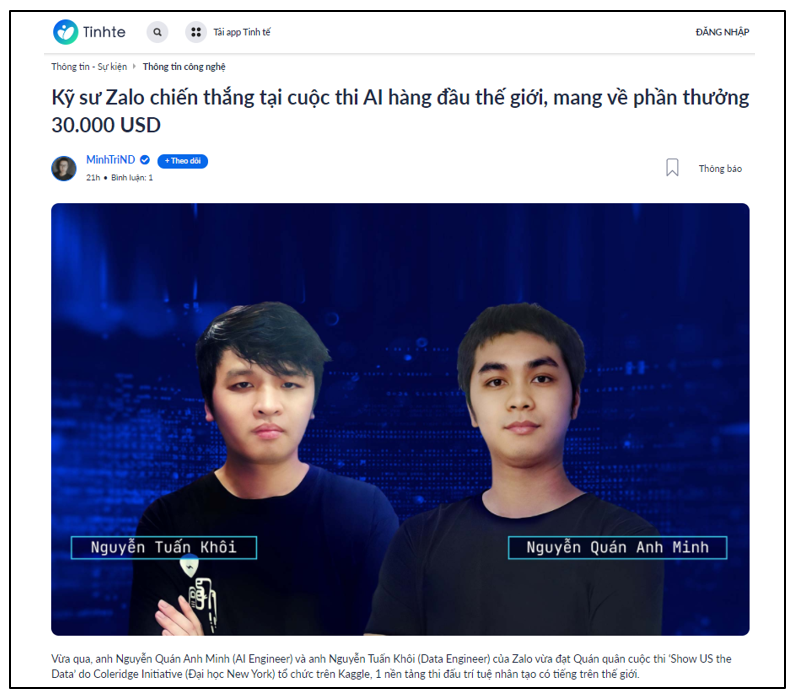The image size is (800, 698).
Task: Click the Tinhte site name text
Action: [104, 32]
